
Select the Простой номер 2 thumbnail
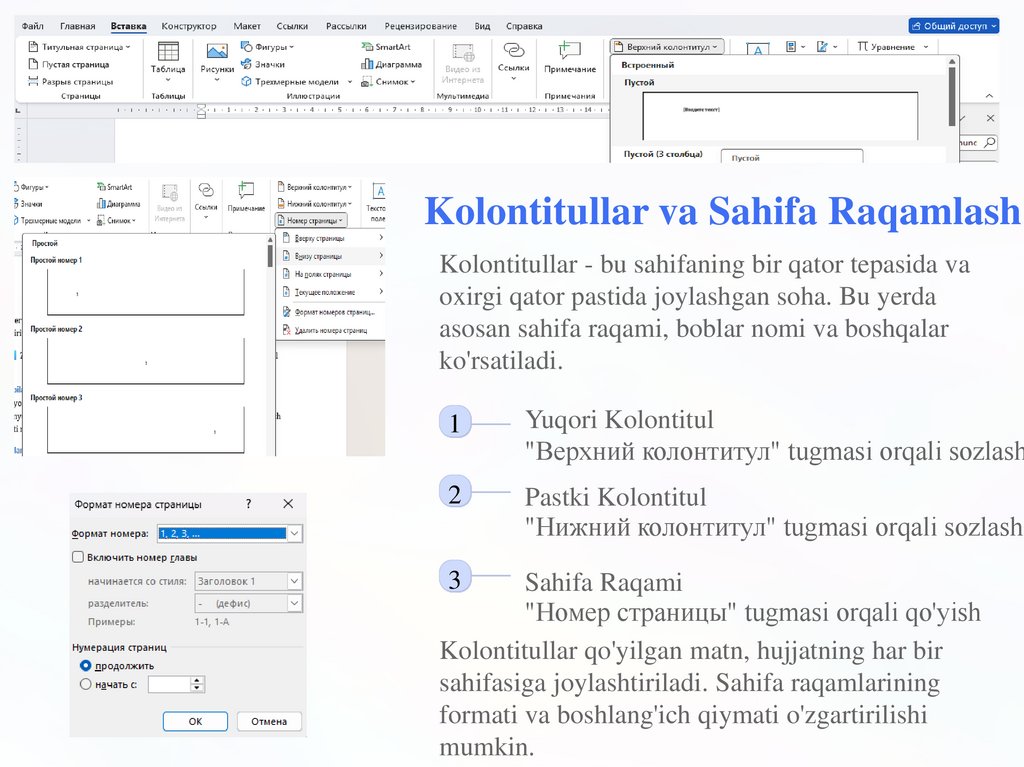point(145,361)
